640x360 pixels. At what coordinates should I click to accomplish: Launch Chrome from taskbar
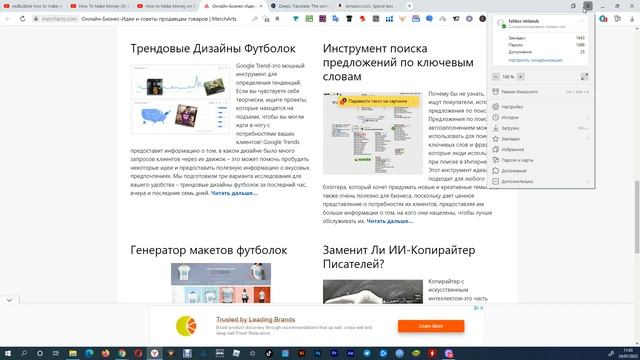pyautogui.click(x=122, y=353)
